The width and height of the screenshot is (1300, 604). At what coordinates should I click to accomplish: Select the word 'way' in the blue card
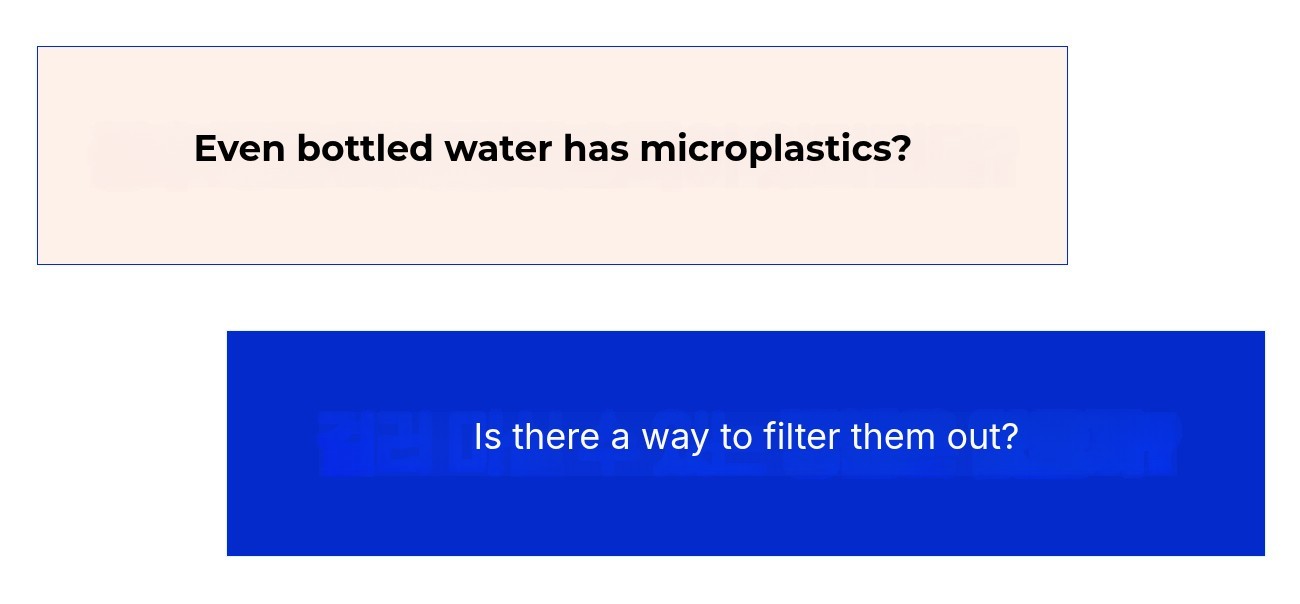(675, 438)
